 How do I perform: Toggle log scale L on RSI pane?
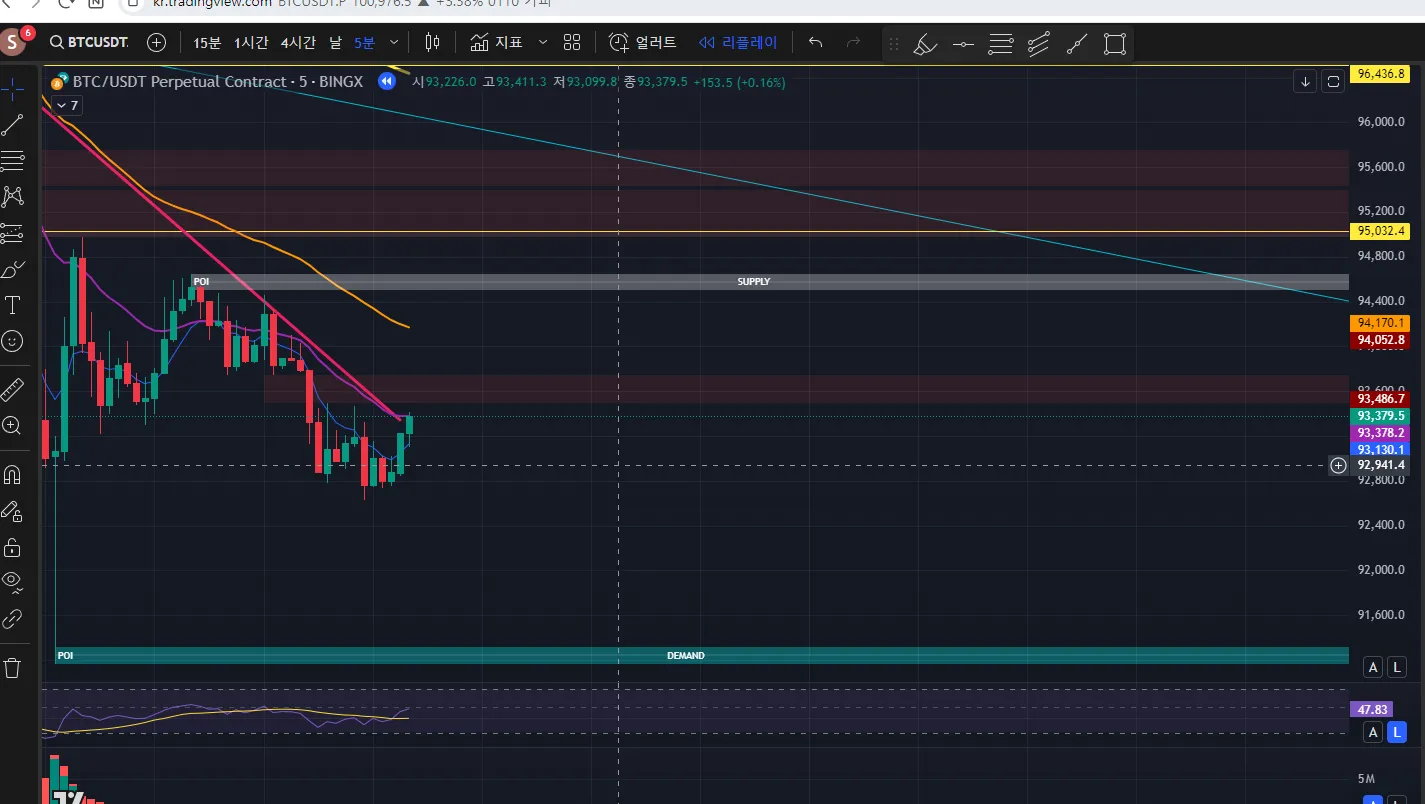tap(1397, 733)
